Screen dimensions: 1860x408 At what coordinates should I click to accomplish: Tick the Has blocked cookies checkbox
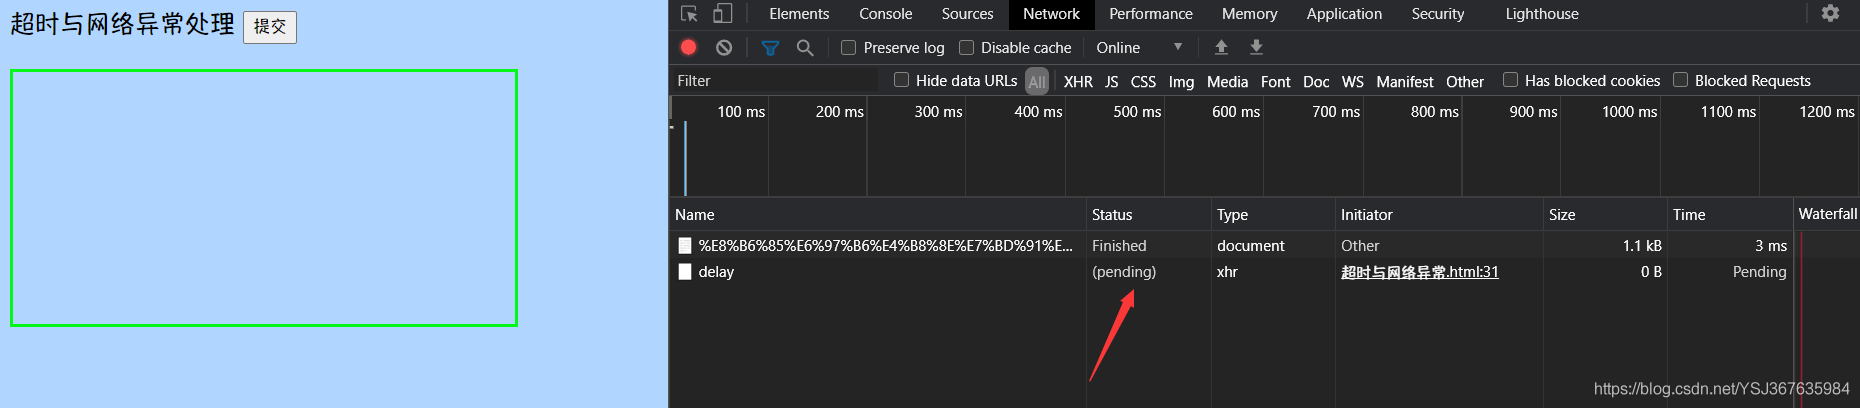(x=1510, y=80)
